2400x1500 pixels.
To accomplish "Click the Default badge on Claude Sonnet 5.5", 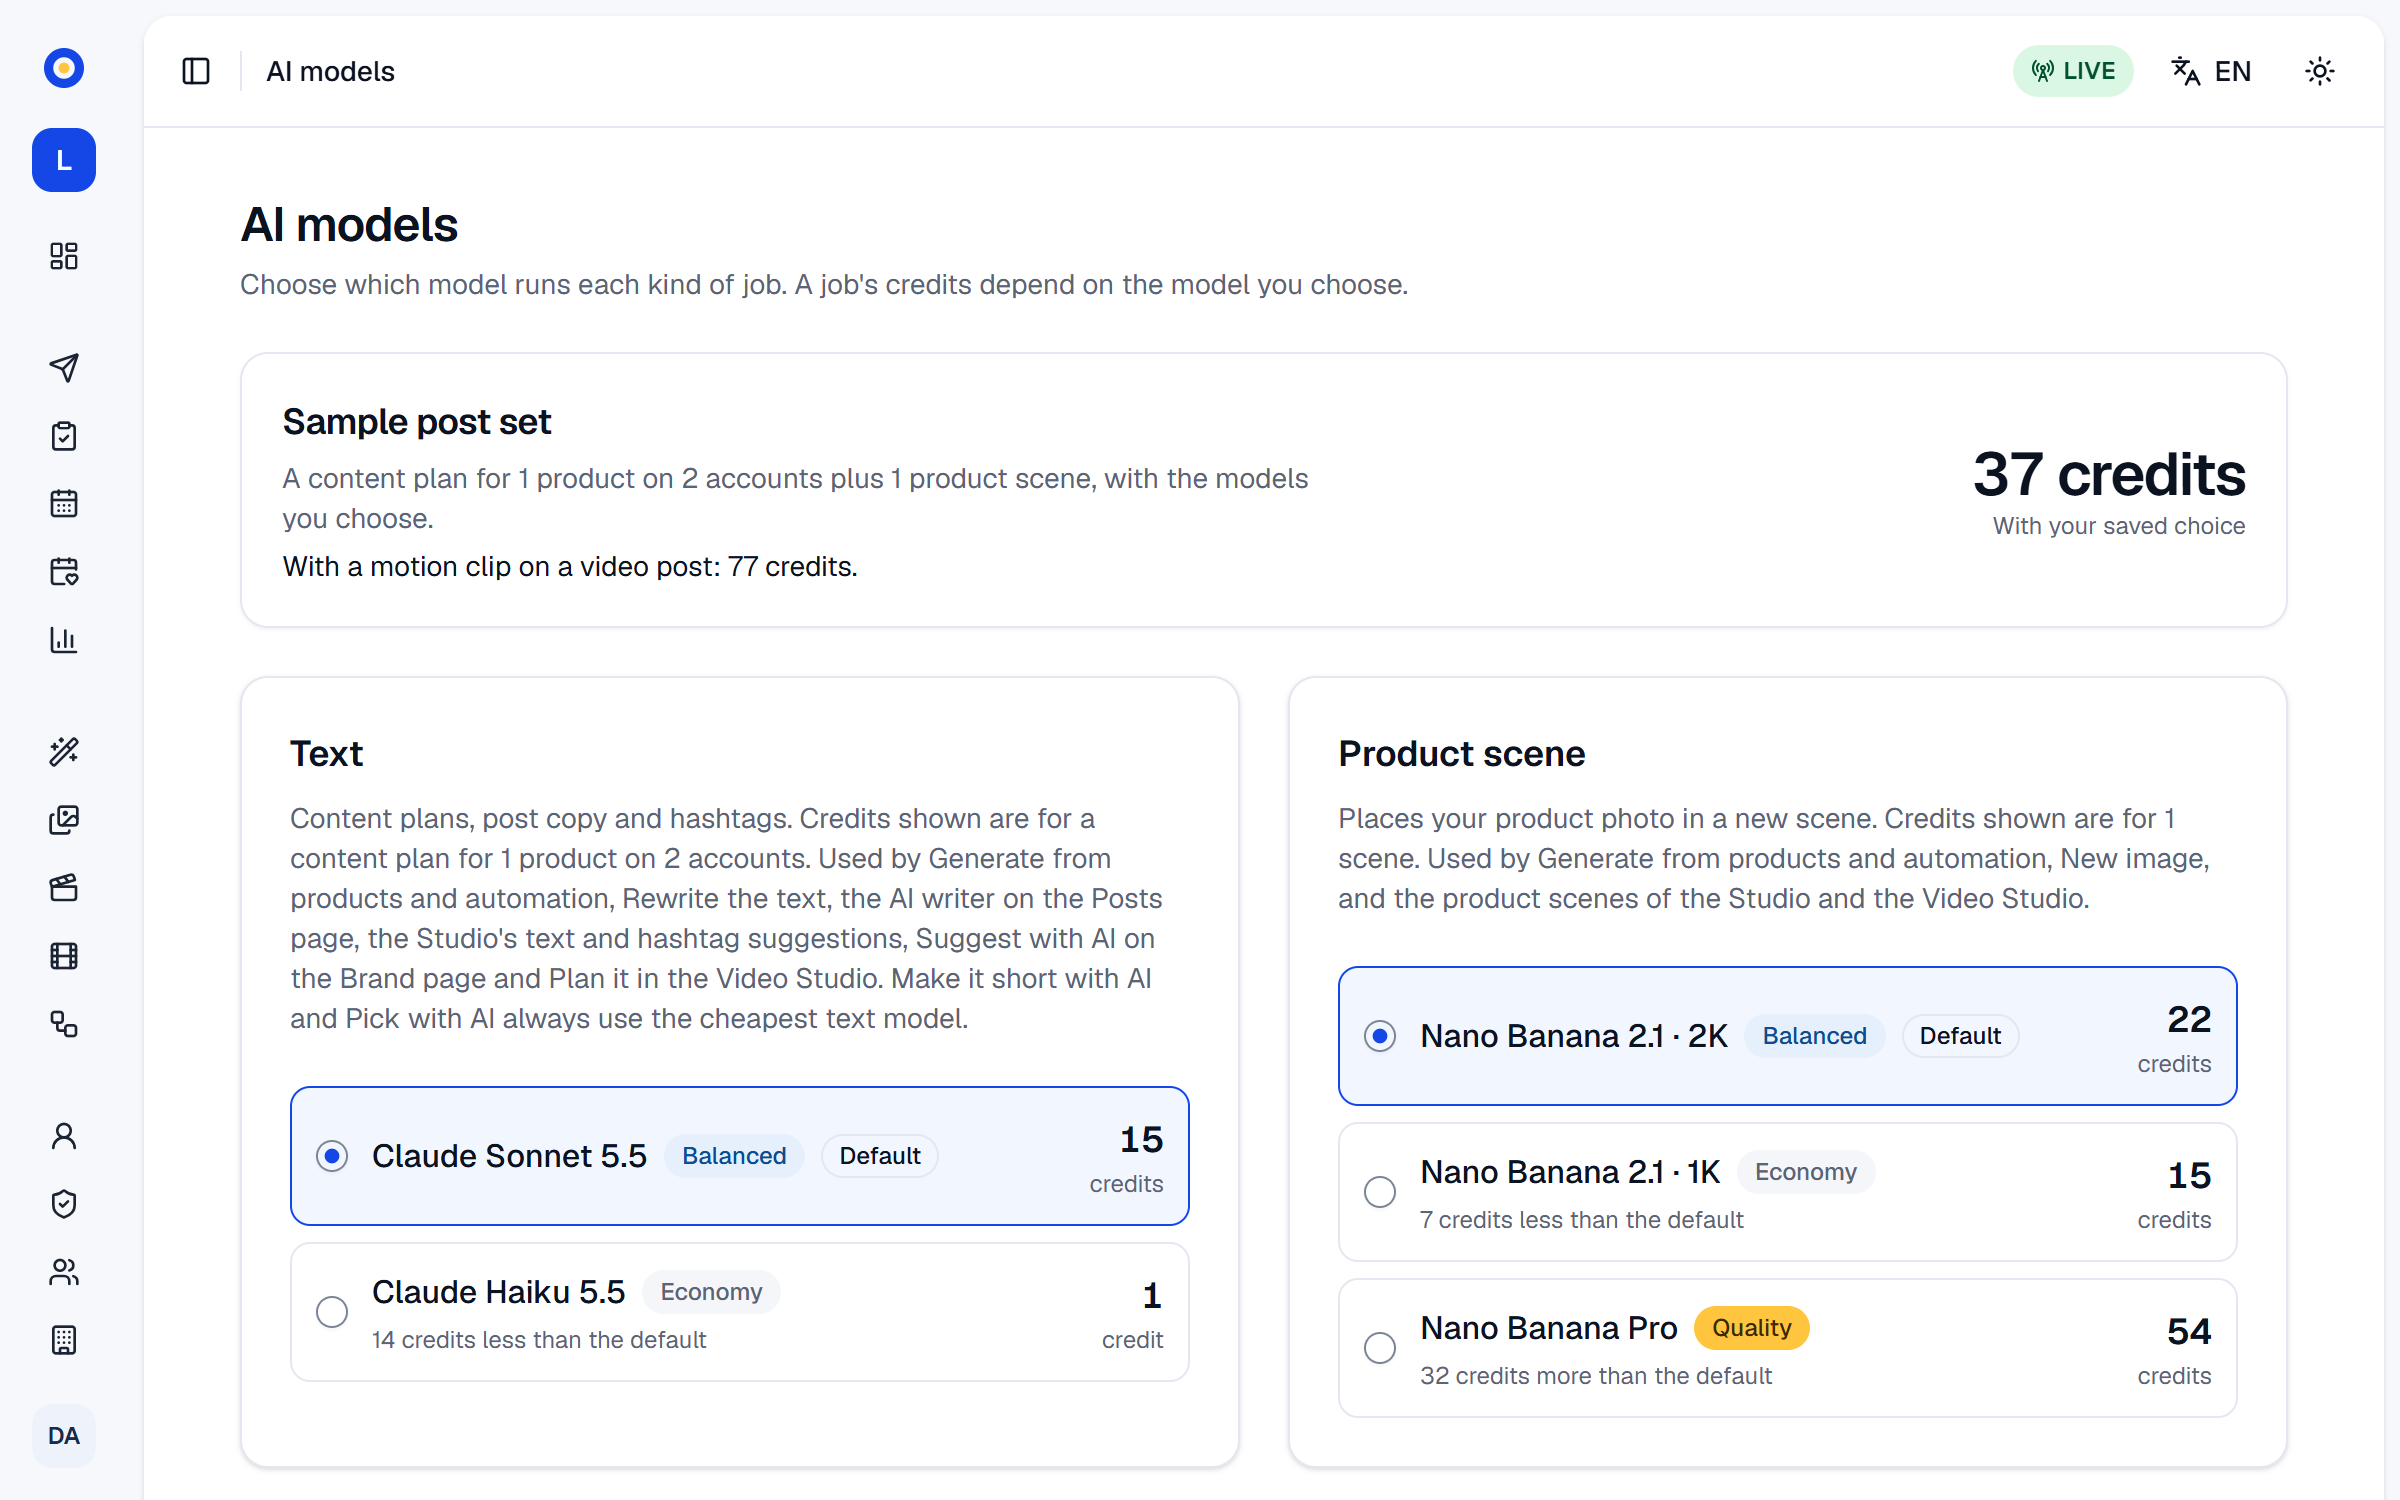I will pos(880,1156).
